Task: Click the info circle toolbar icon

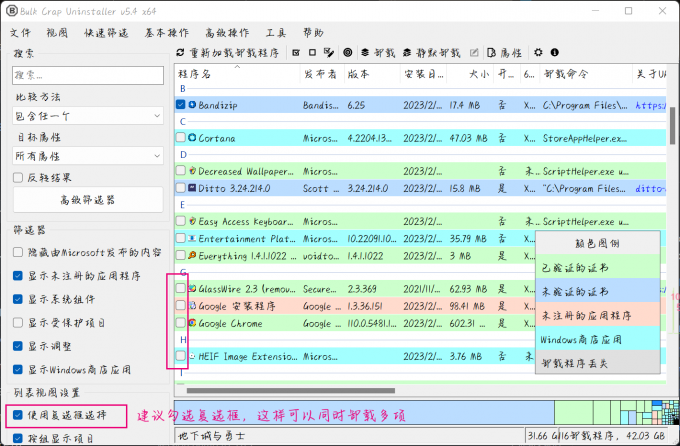Action: 554,52
